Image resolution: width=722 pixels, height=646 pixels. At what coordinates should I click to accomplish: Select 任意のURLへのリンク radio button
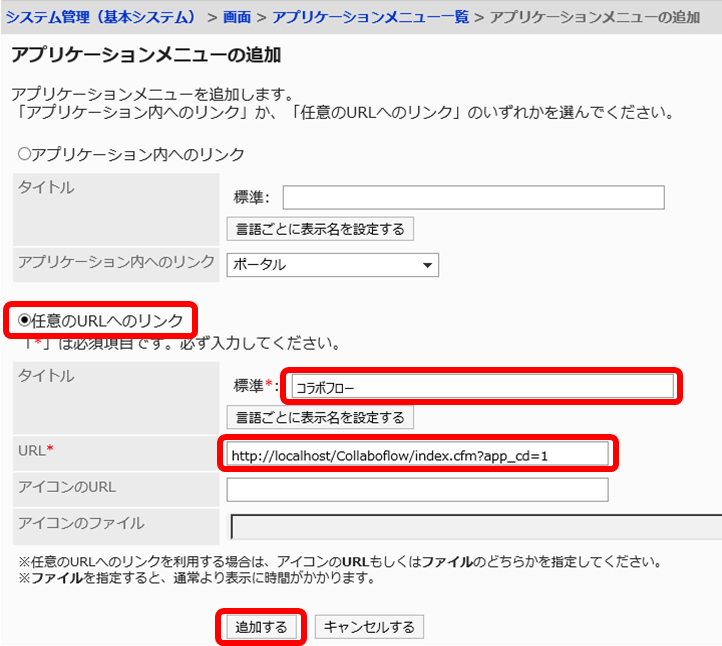point(24,320)
